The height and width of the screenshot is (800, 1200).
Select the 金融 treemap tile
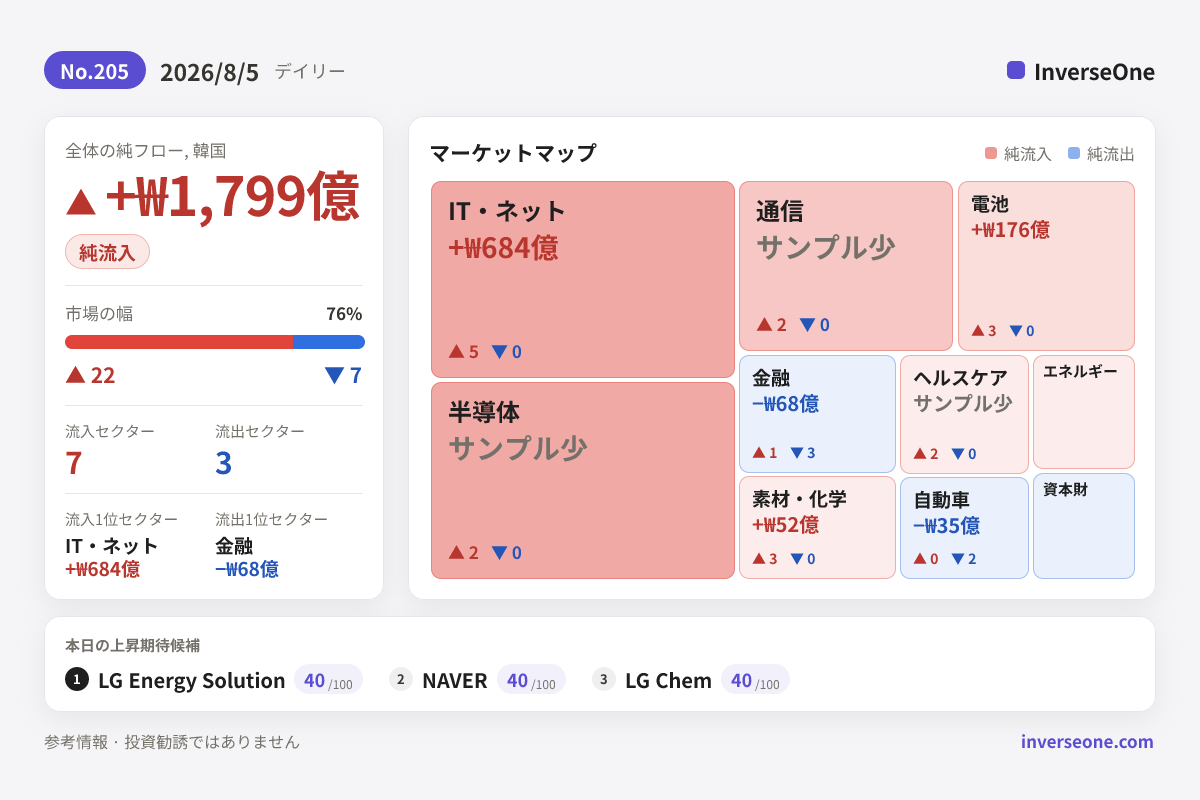[x=817, y=414]
